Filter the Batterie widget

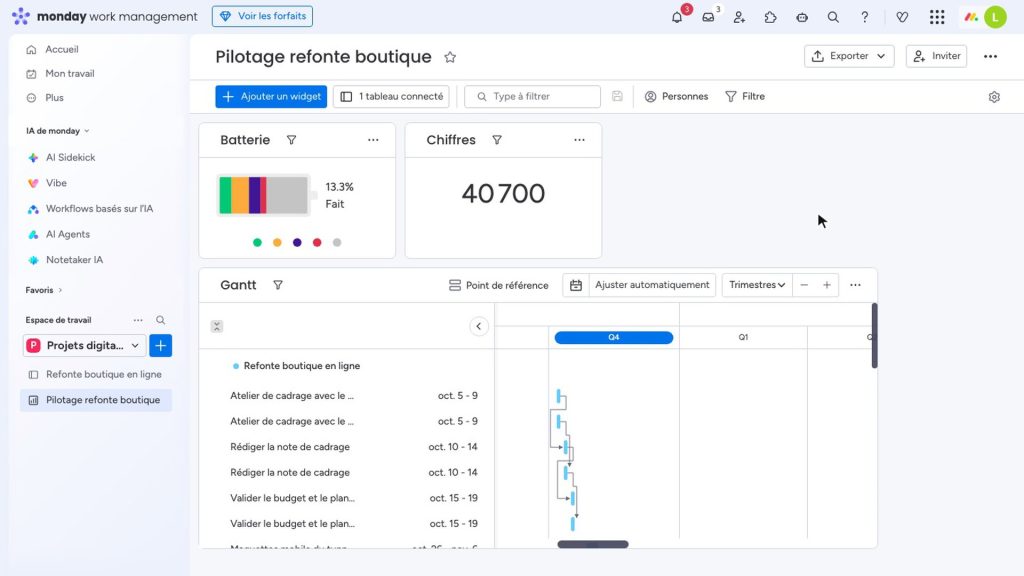click(291, 140)
